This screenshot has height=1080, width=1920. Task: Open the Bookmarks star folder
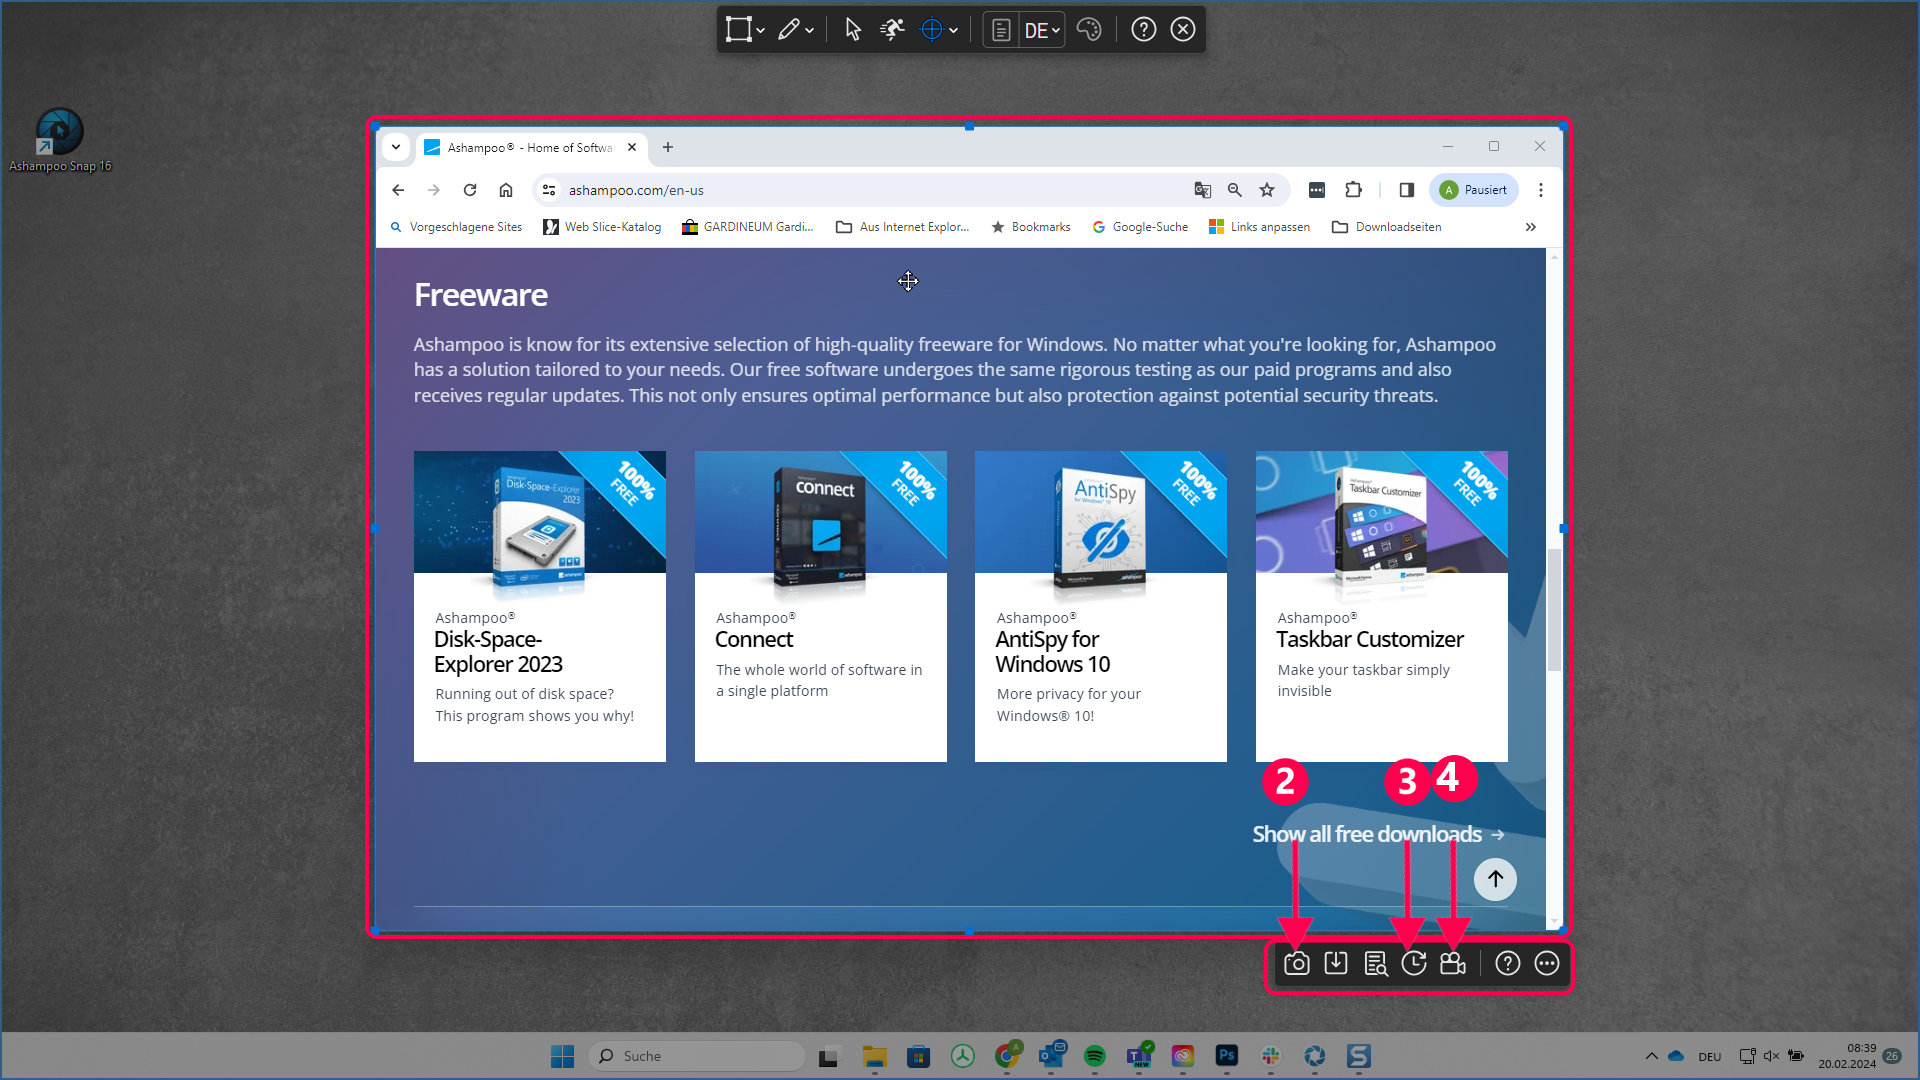pyautogui.click(x=1031, y=227)
